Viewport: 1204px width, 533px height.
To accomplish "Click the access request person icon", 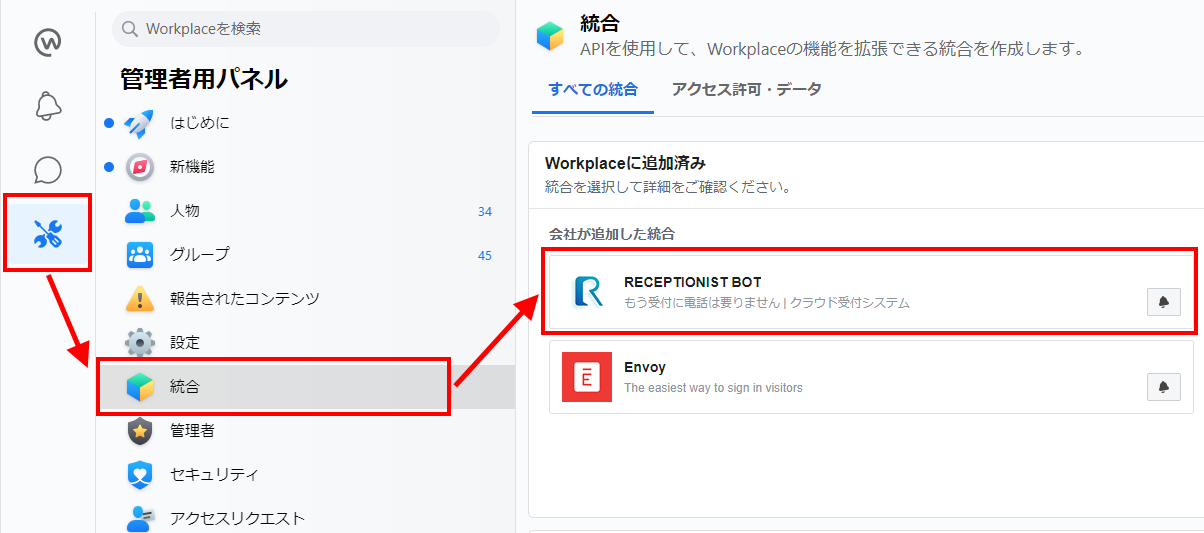I will pyautogui.click(x=140, y=517).
